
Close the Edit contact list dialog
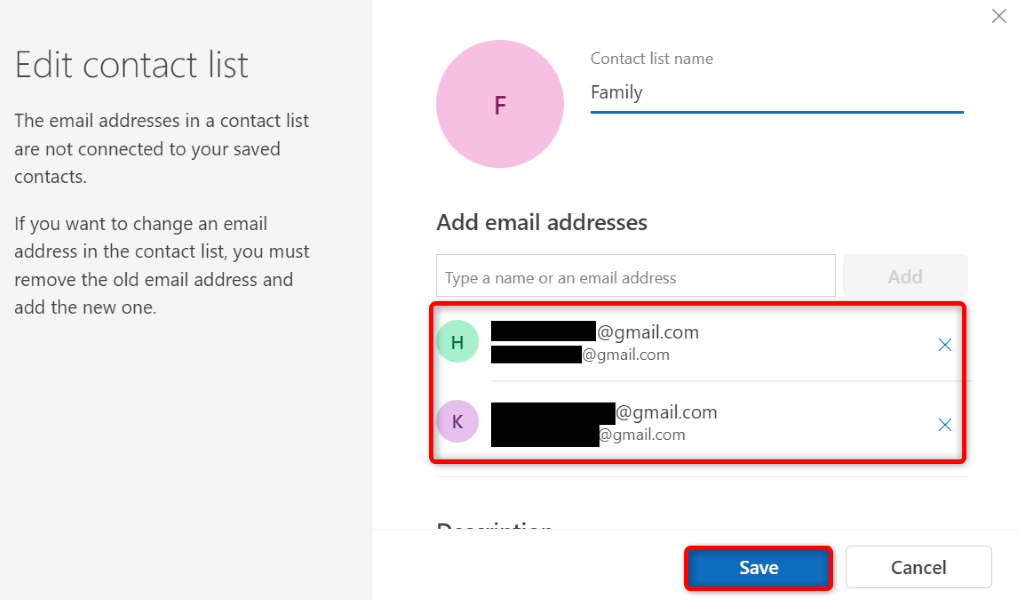pyautogui.click(x=997, y=16)
